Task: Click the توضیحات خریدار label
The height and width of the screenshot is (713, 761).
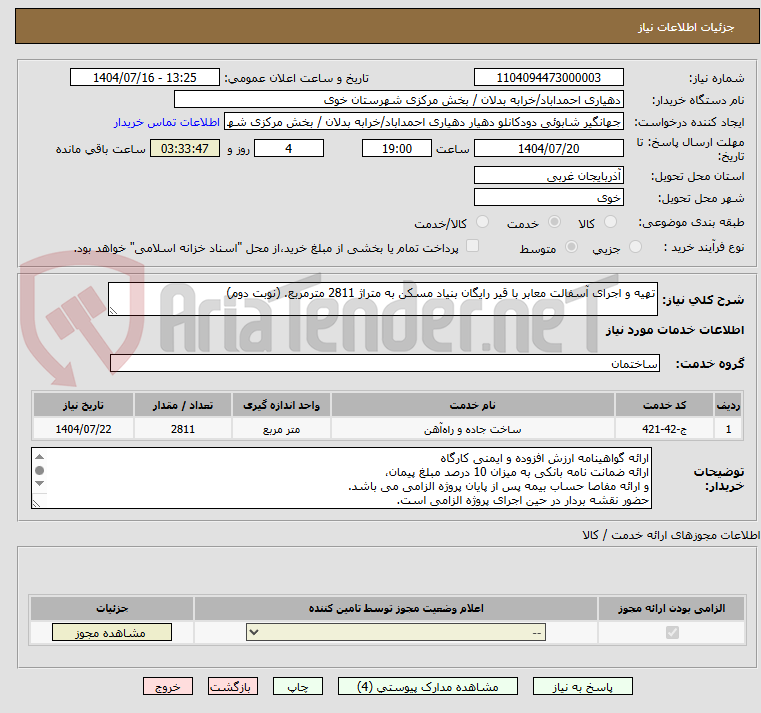Action: [719, 479]
